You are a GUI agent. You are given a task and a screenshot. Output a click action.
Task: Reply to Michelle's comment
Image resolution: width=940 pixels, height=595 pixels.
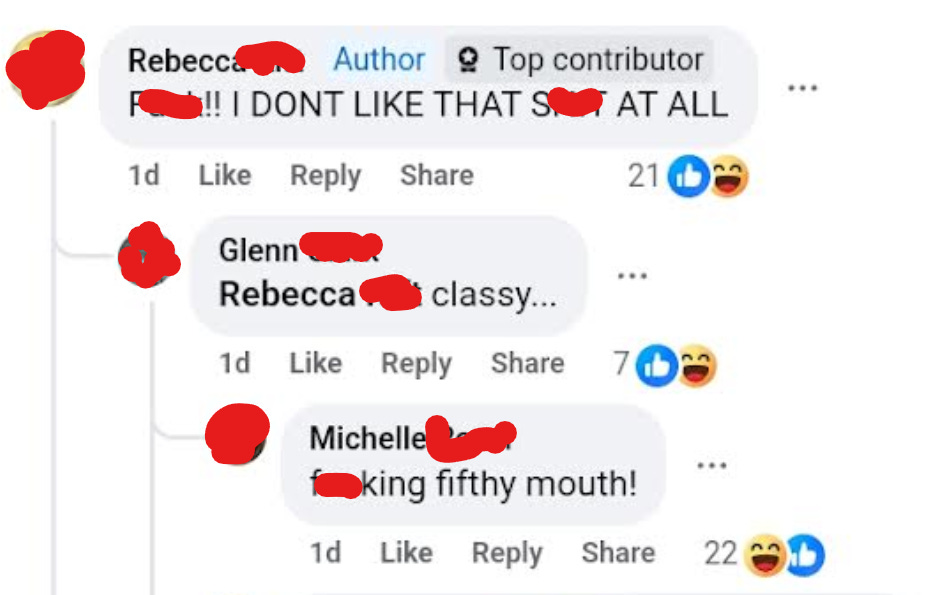507,554
